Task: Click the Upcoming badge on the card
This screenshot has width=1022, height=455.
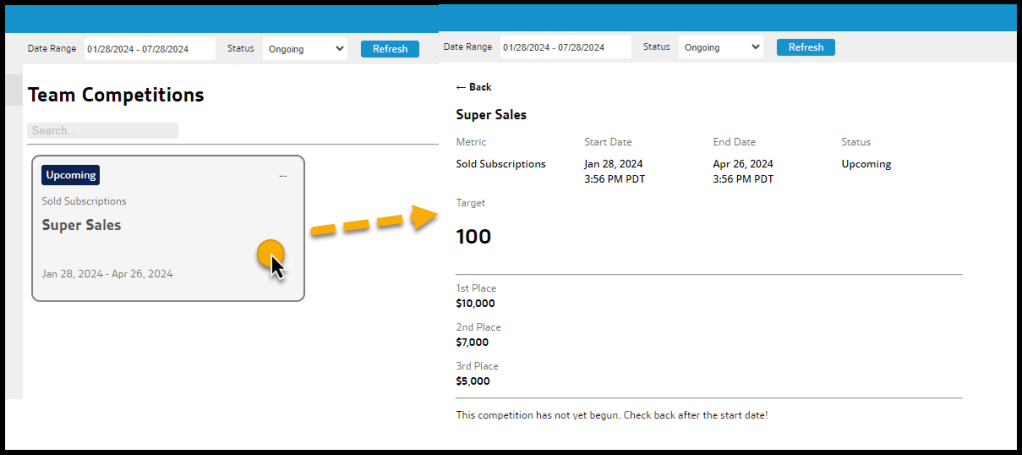Action: (71, 175)
